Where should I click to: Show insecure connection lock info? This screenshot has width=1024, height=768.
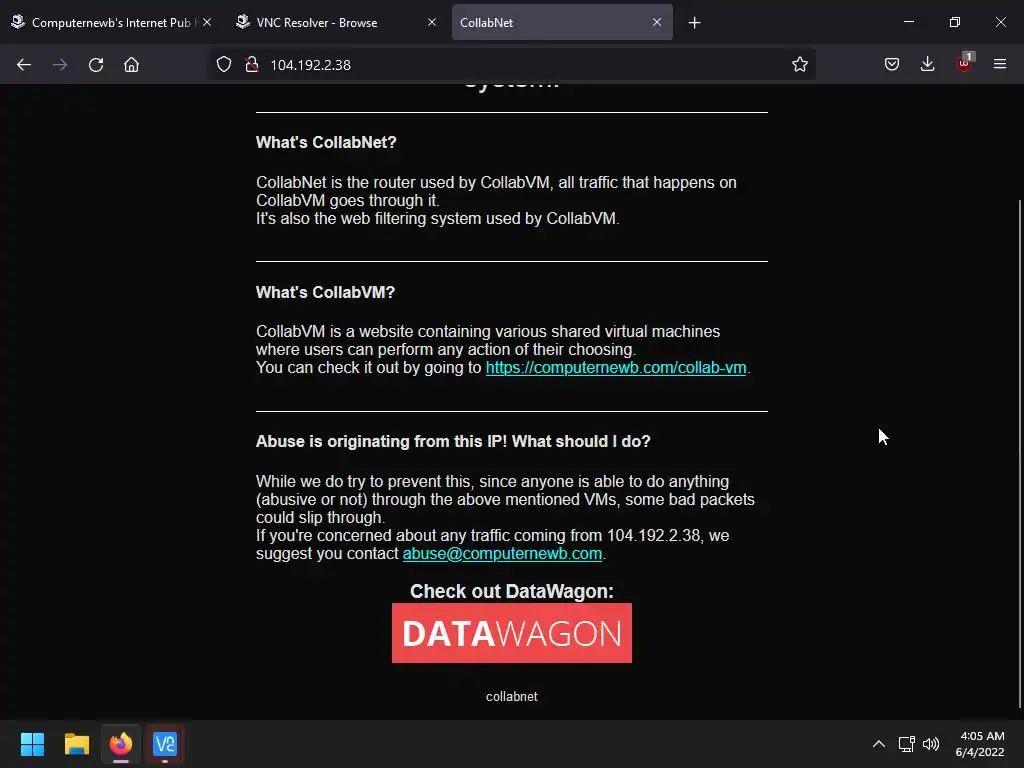point(251,65)
